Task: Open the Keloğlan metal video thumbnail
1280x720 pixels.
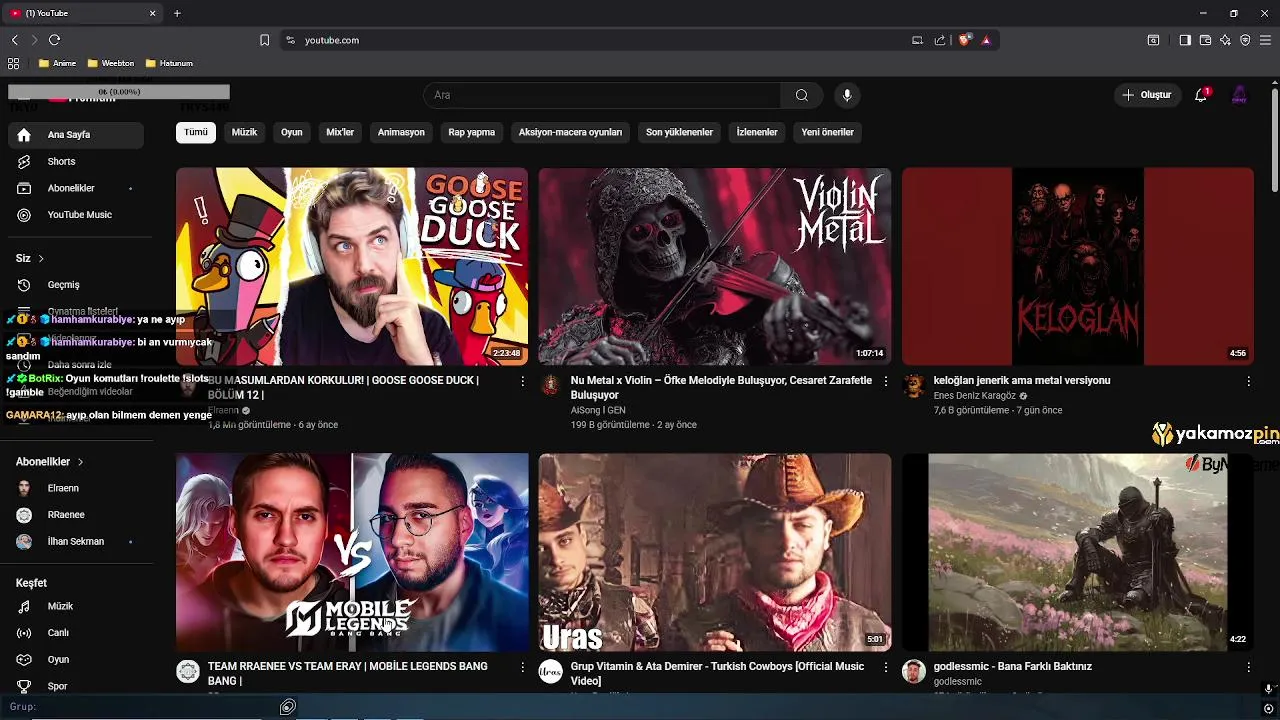Action: pos(1077,266)
